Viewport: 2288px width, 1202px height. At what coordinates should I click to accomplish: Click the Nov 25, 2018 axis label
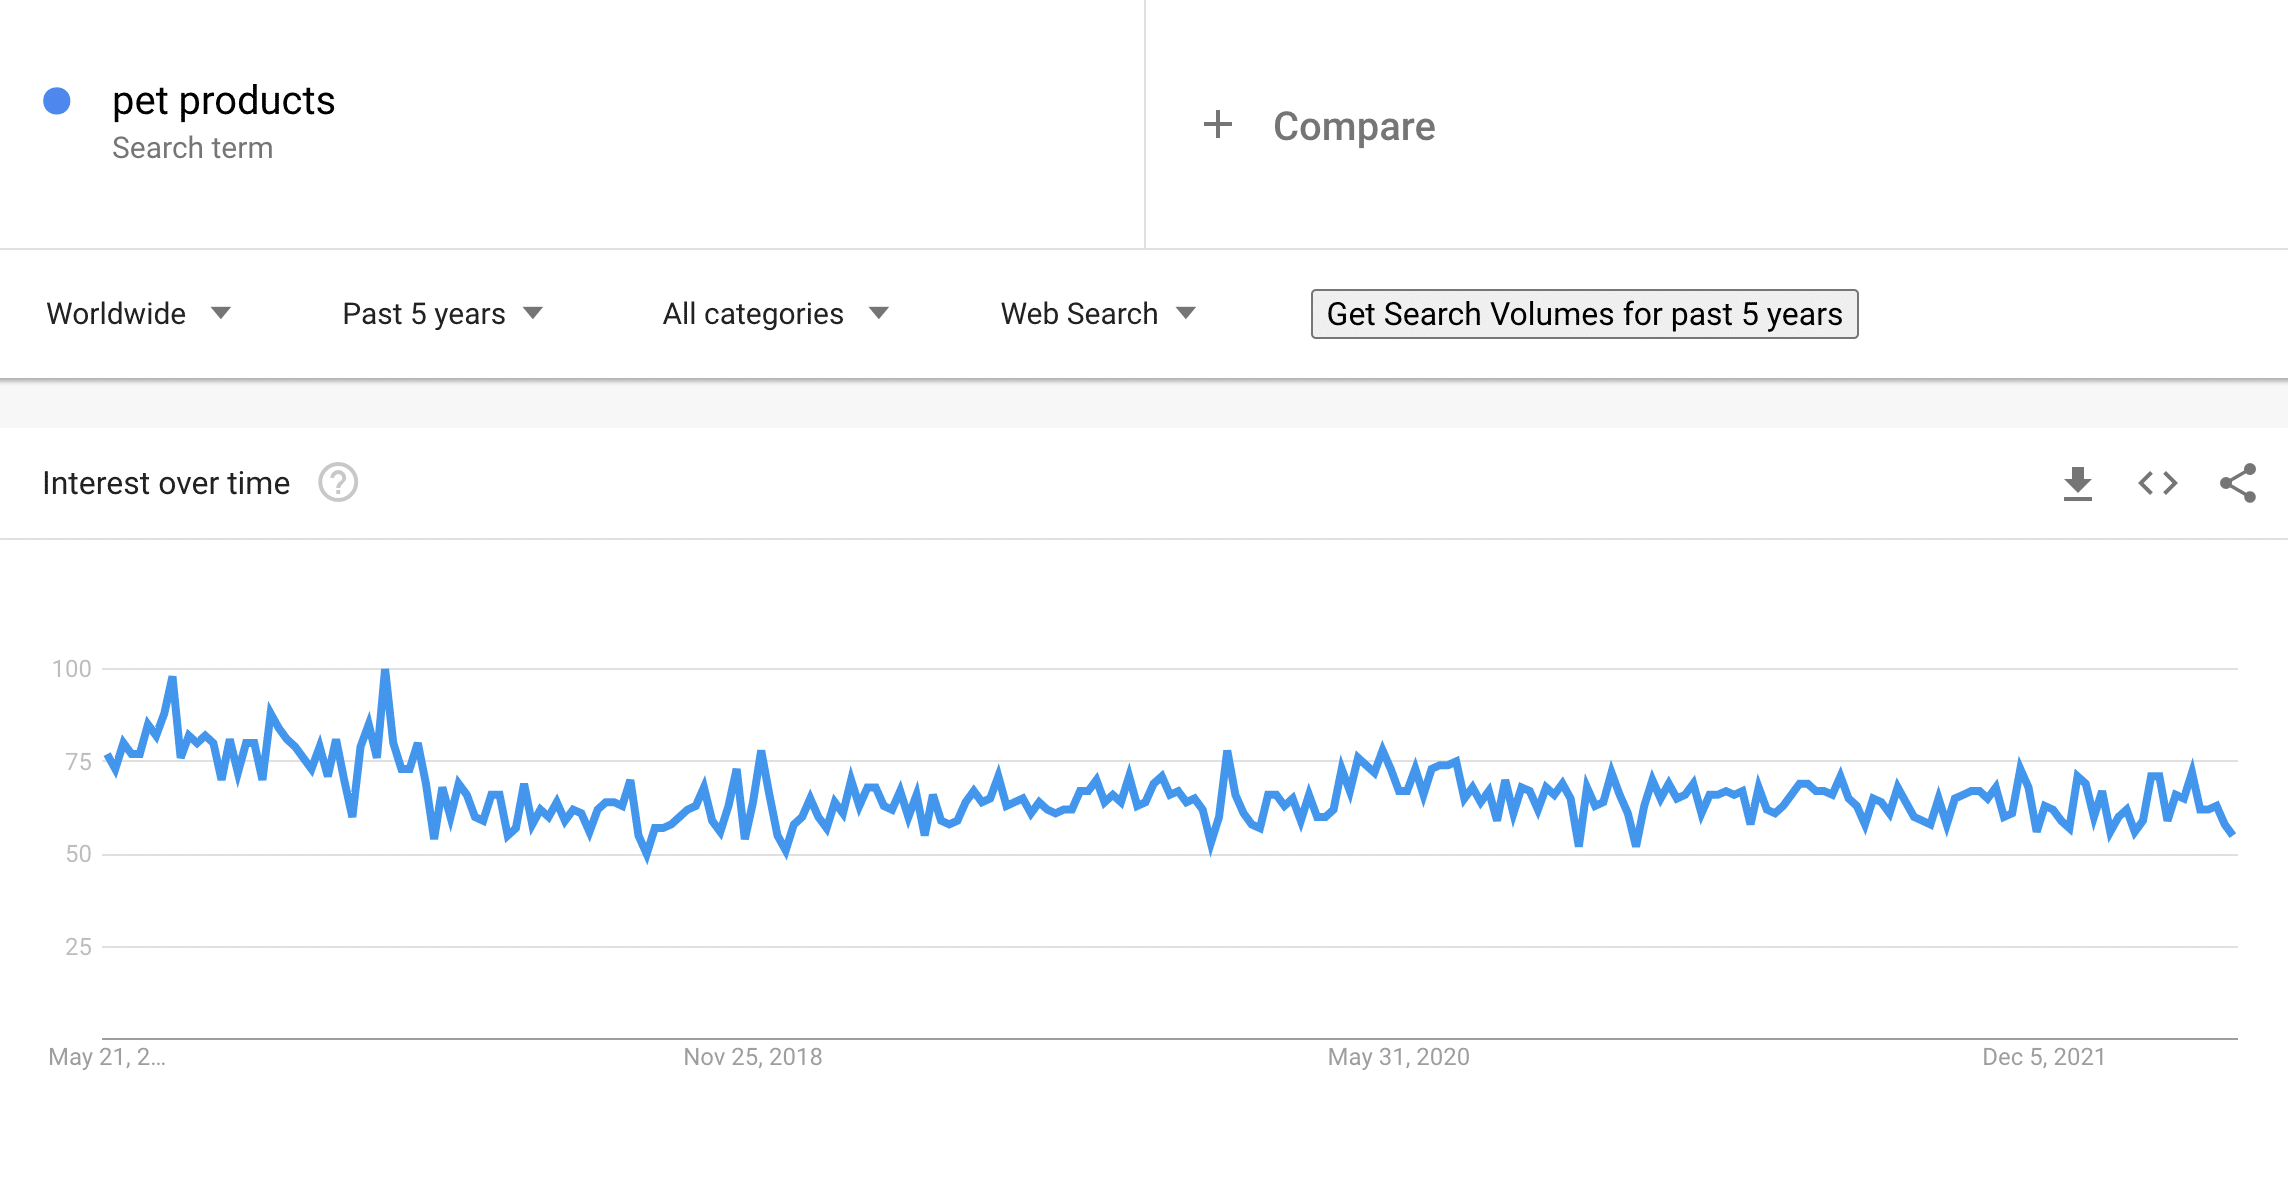[x=752, y=1057]
